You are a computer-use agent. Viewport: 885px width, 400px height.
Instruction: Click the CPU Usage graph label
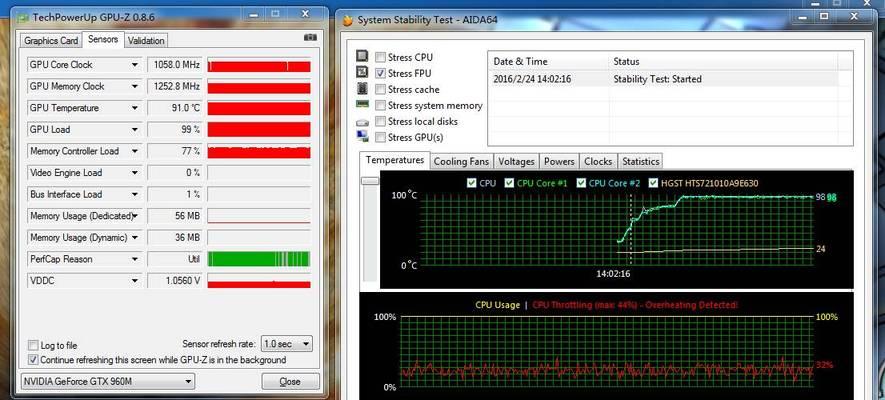[497, 305]
